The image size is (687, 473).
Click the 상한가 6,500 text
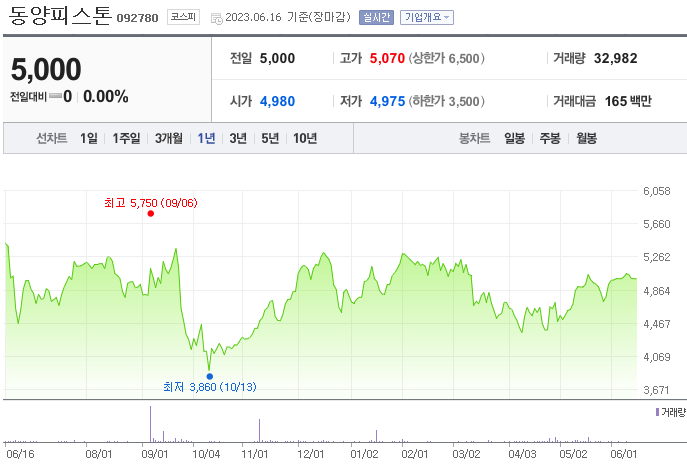(x=446, y=58)
